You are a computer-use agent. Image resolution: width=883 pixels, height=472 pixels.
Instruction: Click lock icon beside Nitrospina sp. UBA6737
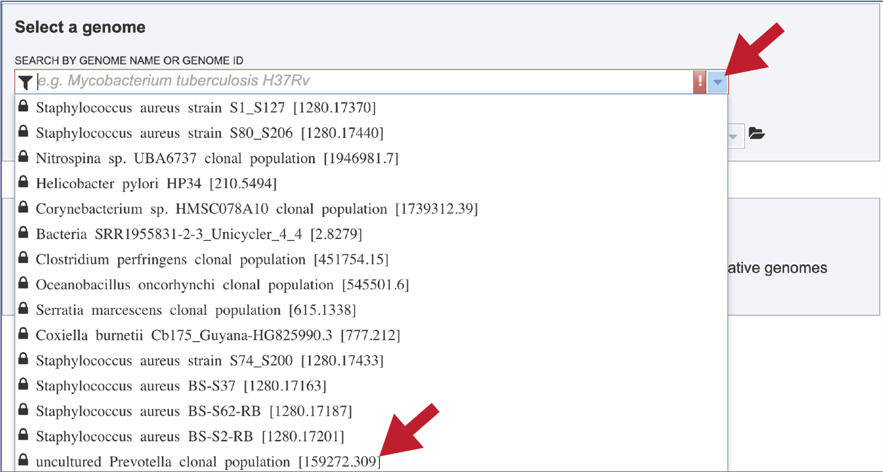click(x=23, y=158)
